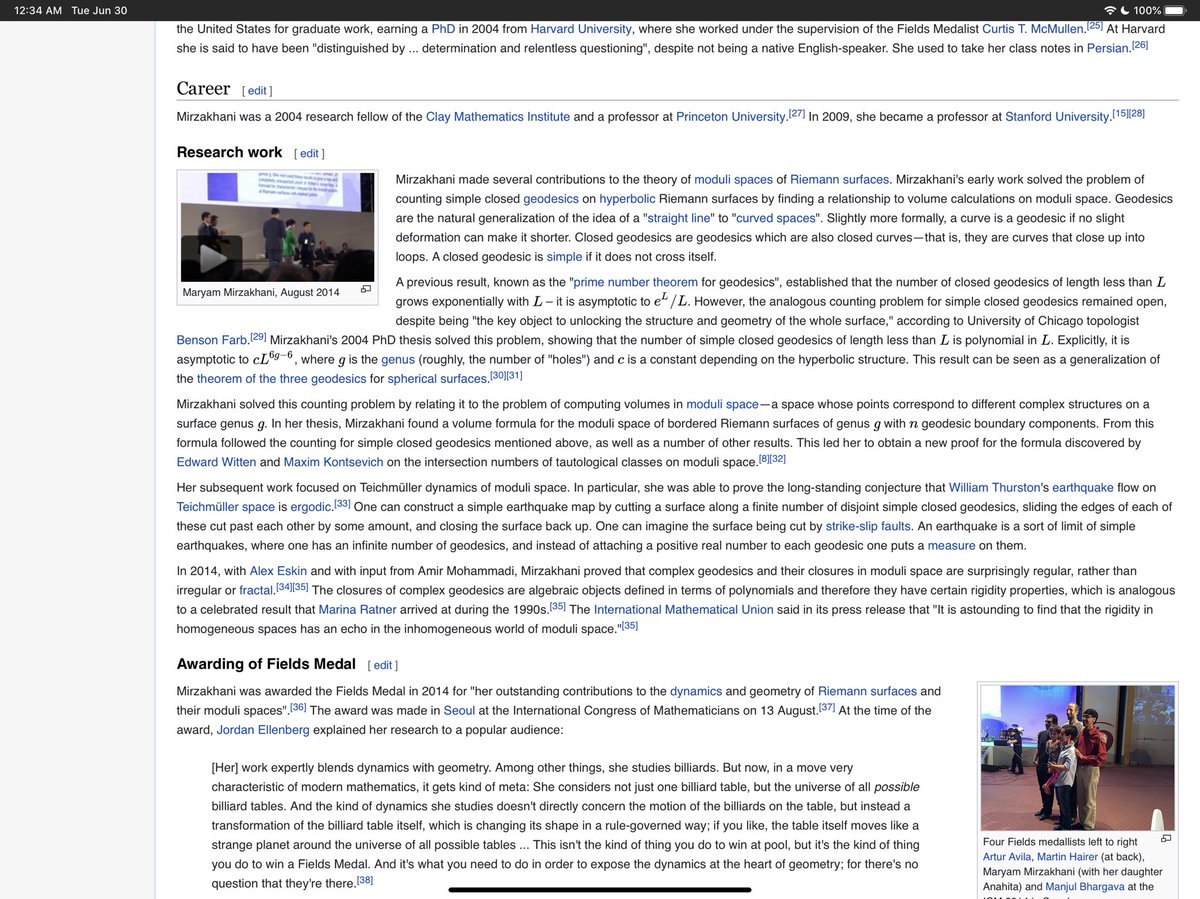Follow the strike-slip faults link

[869, 526]
